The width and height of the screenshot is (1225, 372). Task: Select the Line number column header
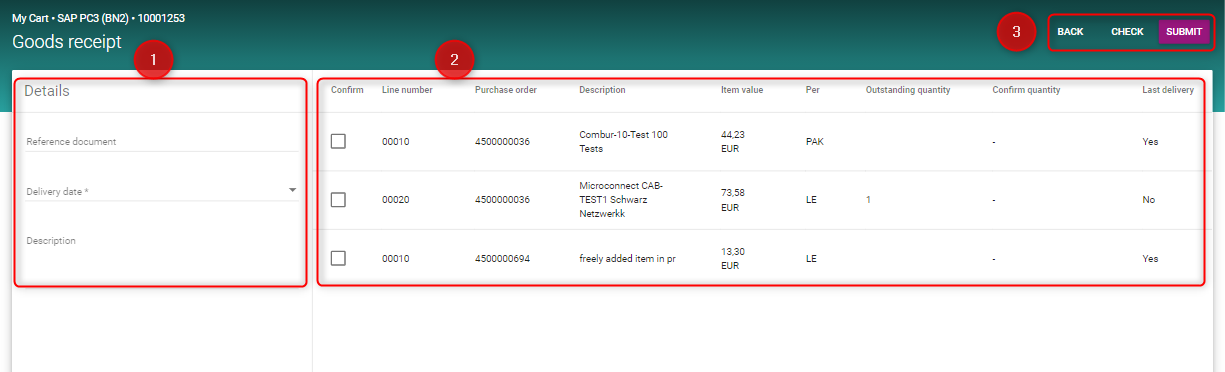click(407, 90)
